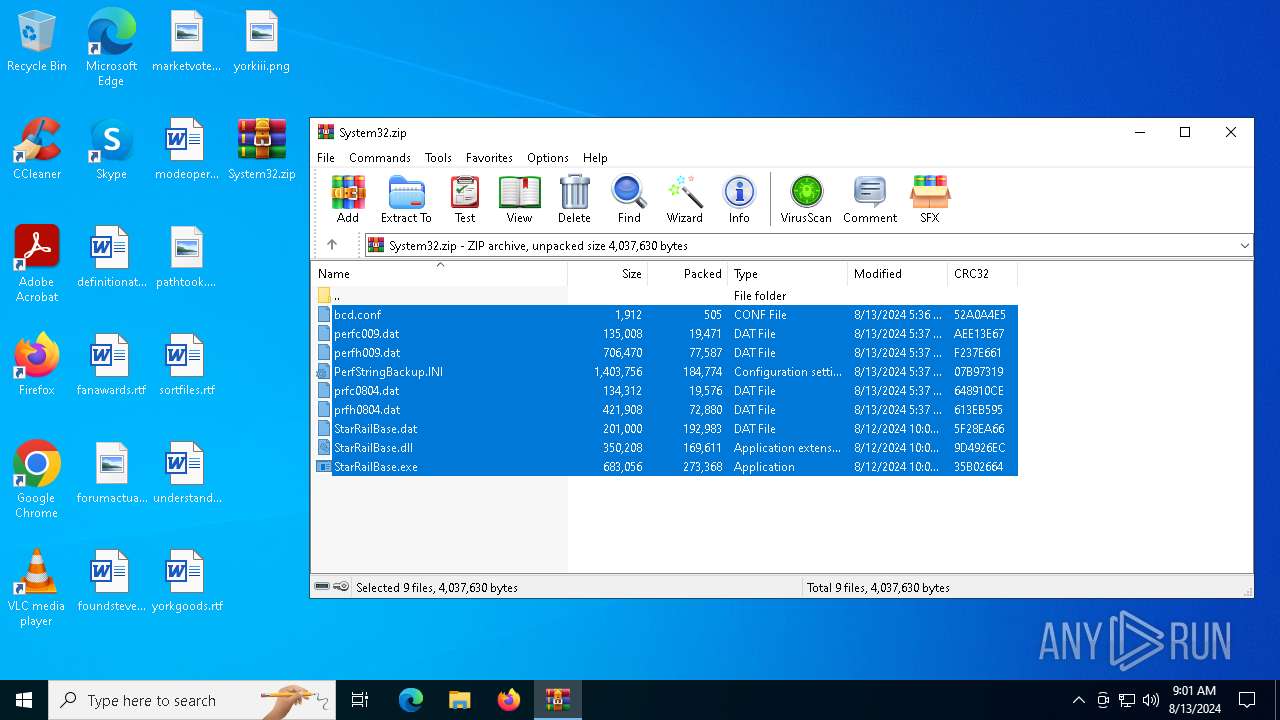
Task: Open the Help menu
Action: point(595,158)
